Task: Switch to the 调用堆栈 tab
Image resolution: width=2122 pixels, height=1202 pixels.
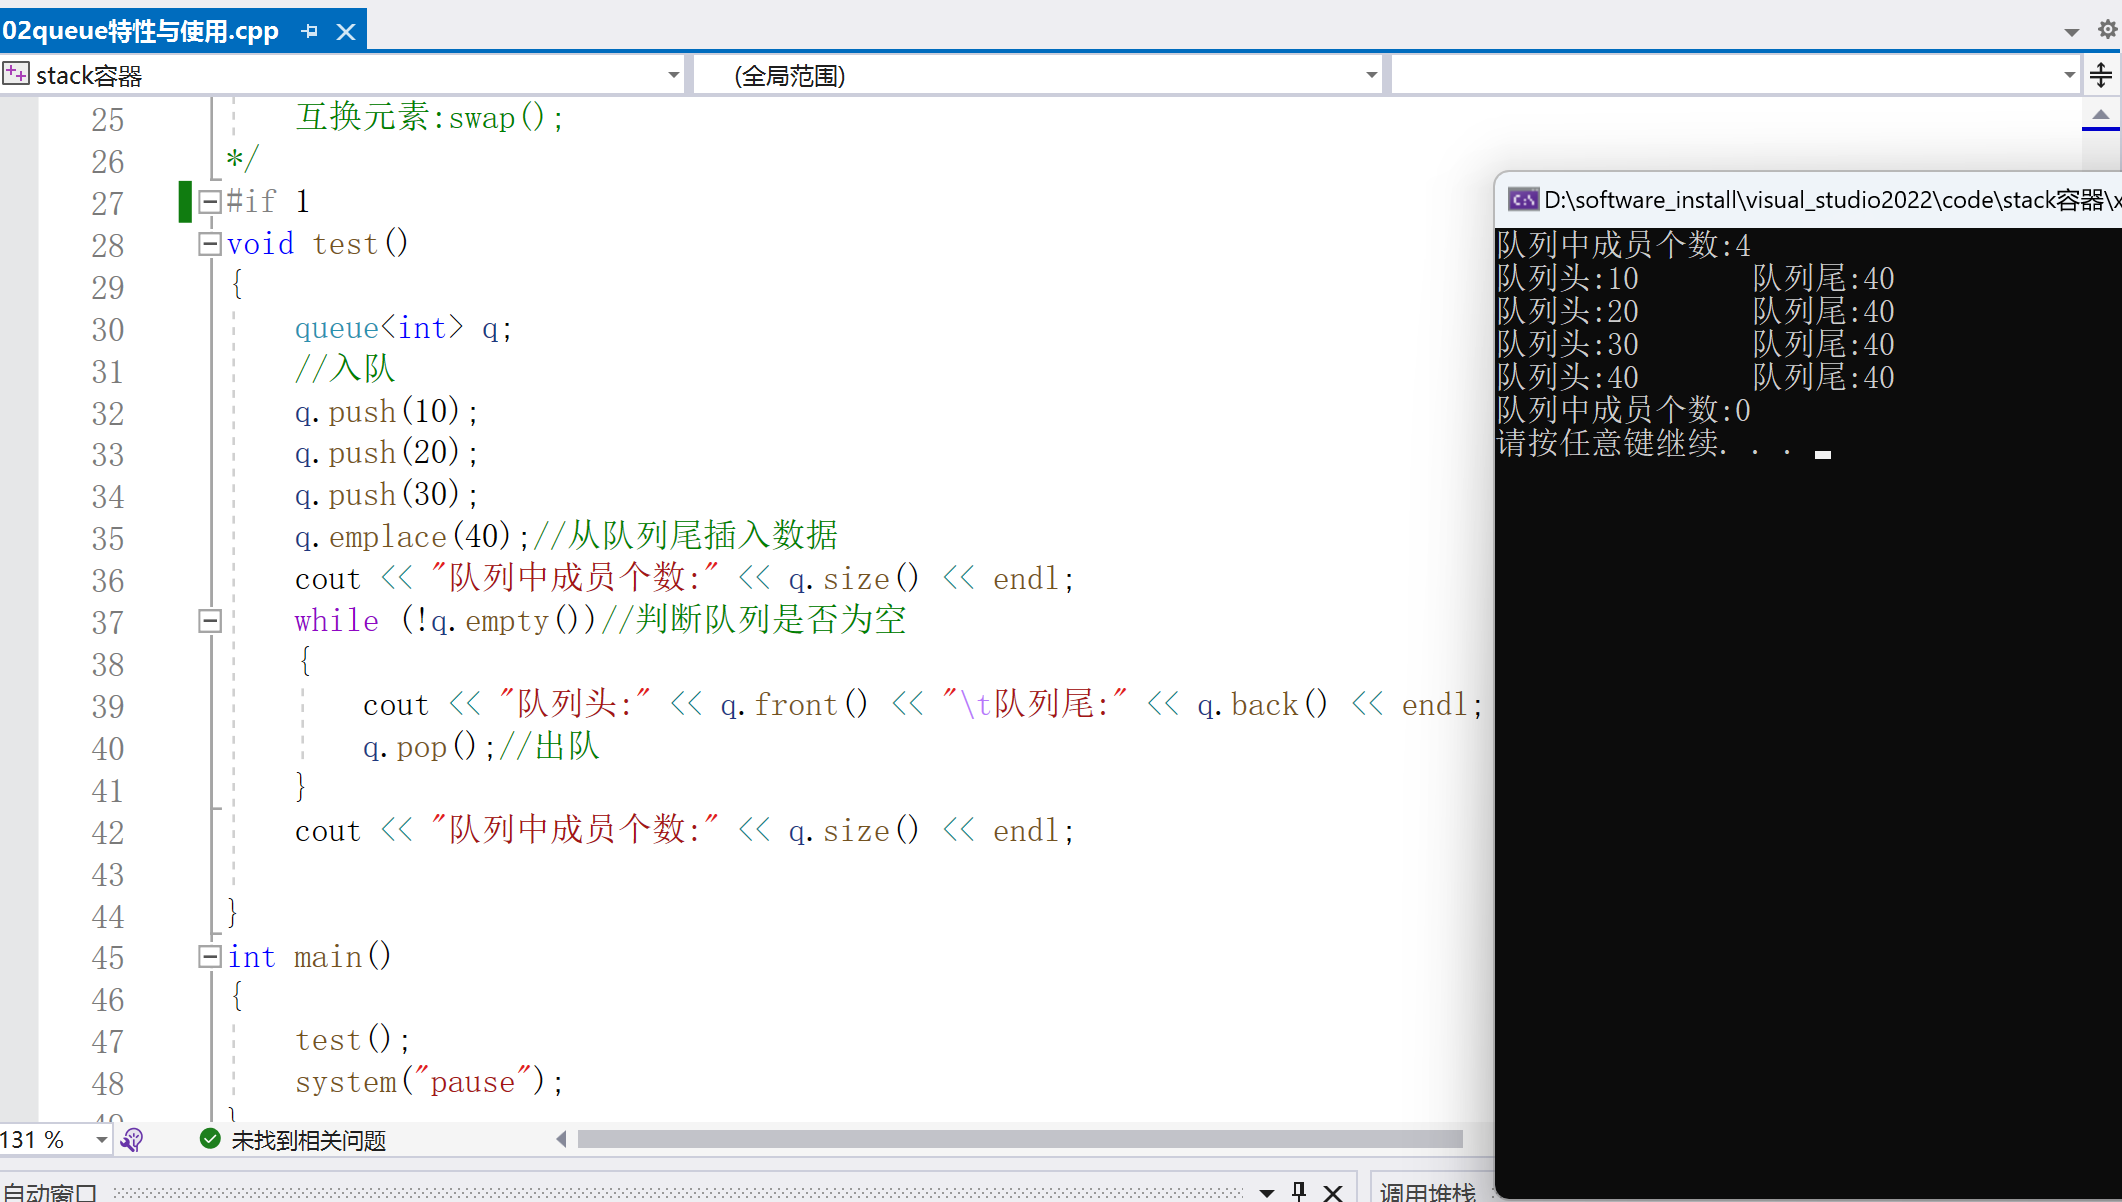Action: [1427, 1191]
